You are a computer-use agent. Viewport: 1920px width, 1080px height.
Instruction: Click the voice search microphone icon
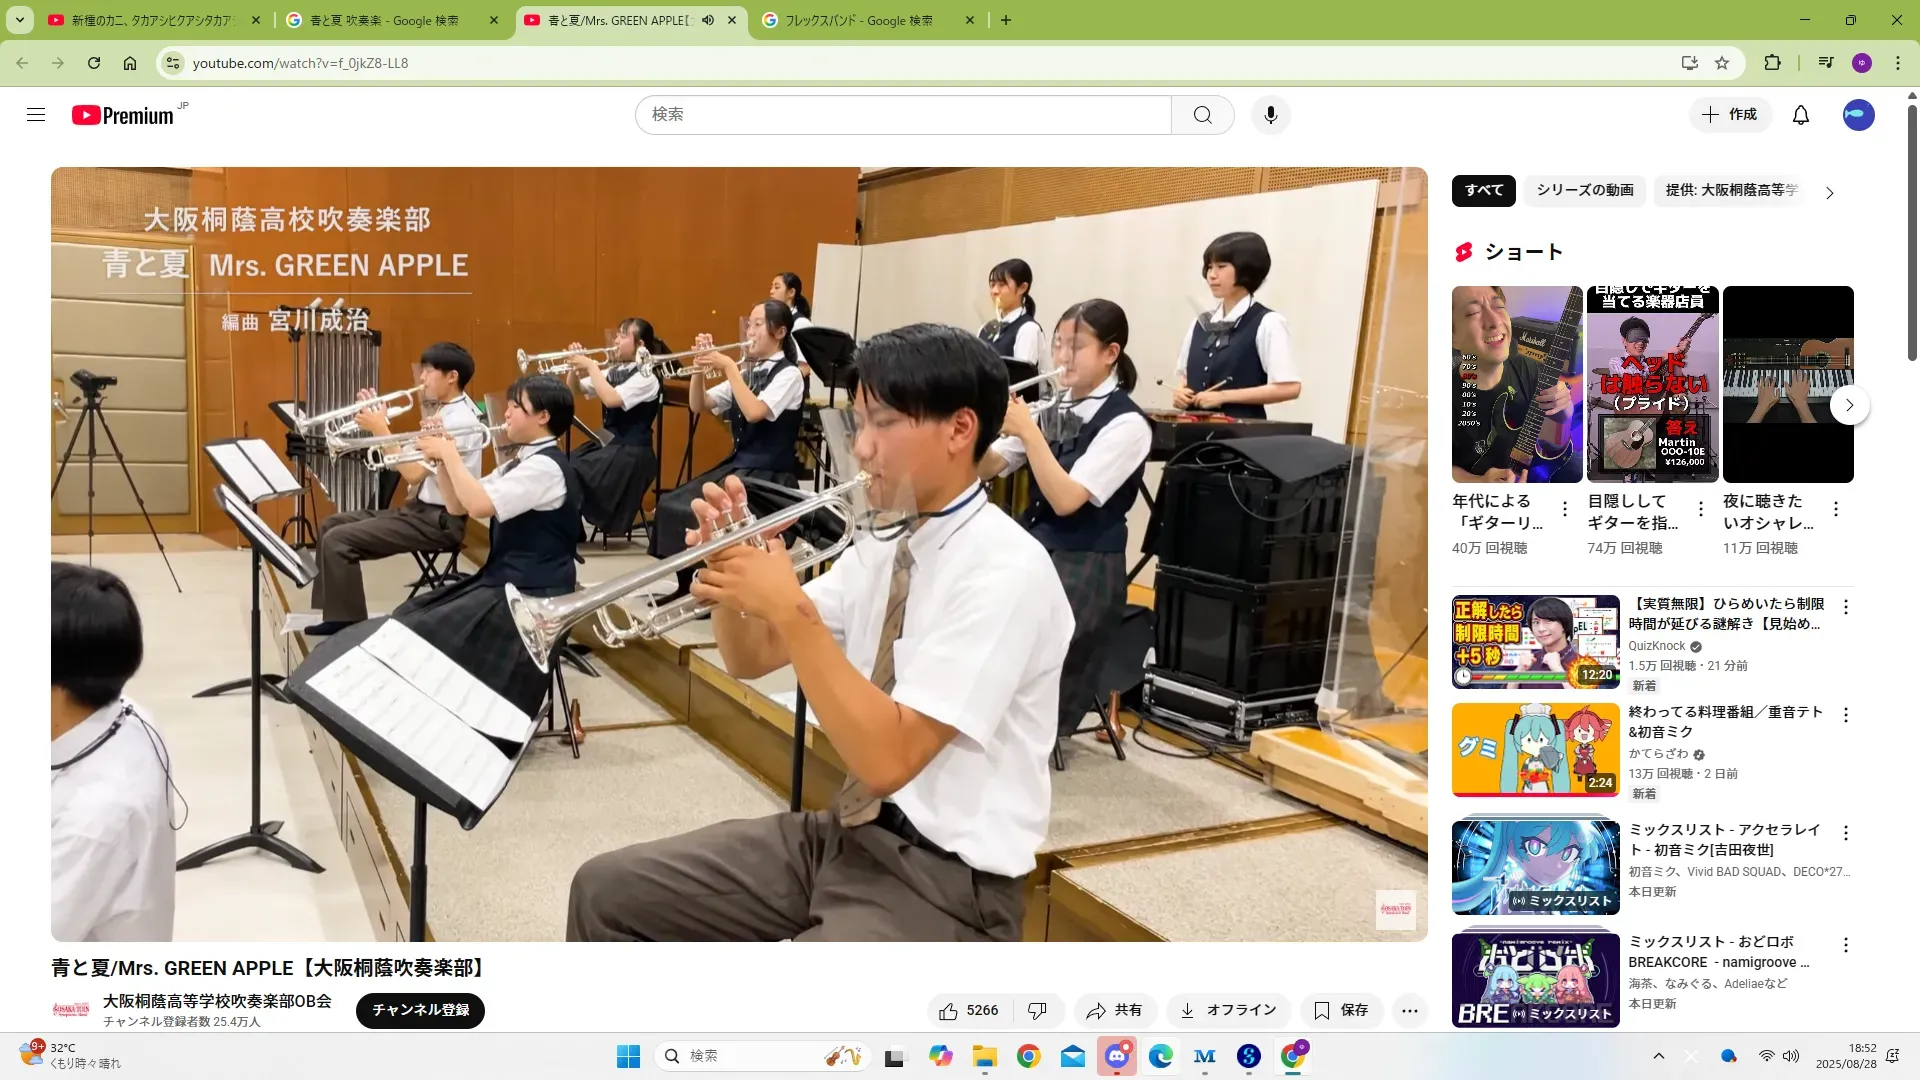point(1270,115)
